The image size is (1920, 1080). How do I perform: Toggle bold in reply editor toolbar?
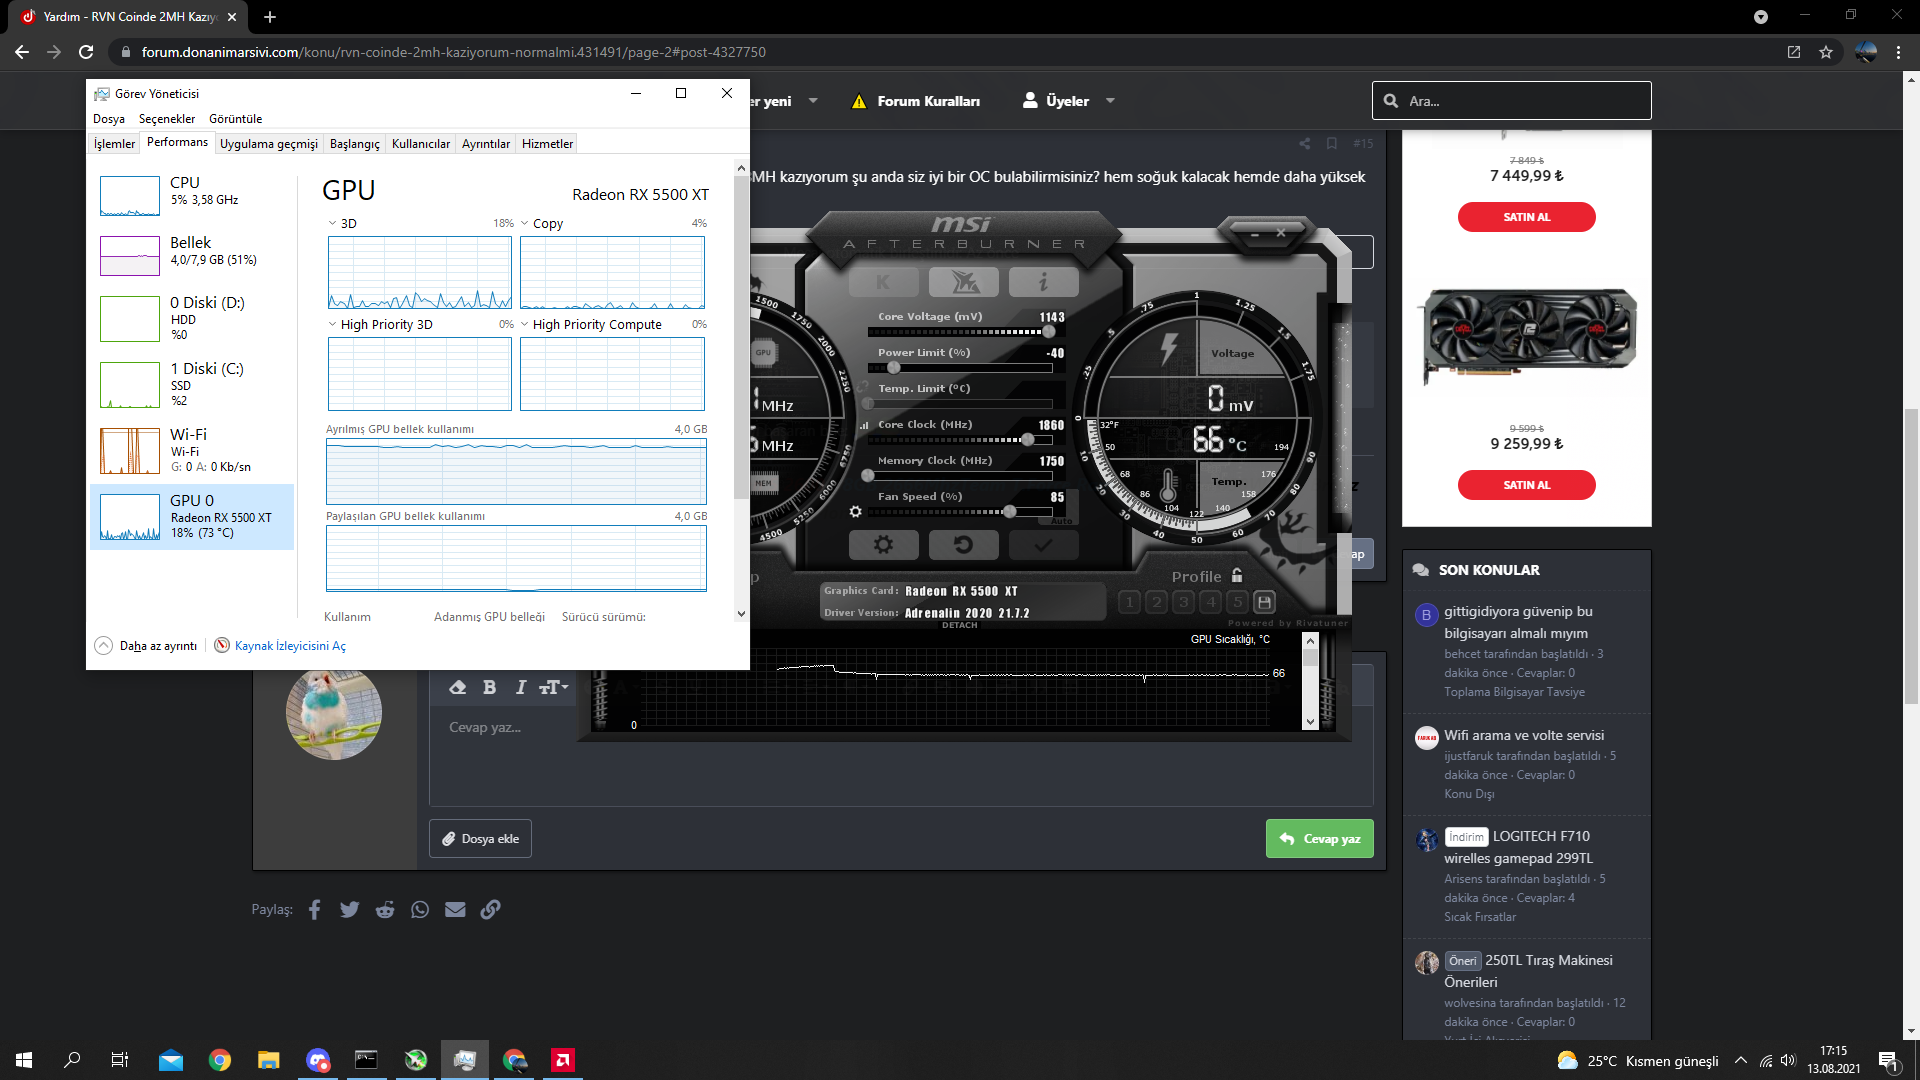coord(489,687)
